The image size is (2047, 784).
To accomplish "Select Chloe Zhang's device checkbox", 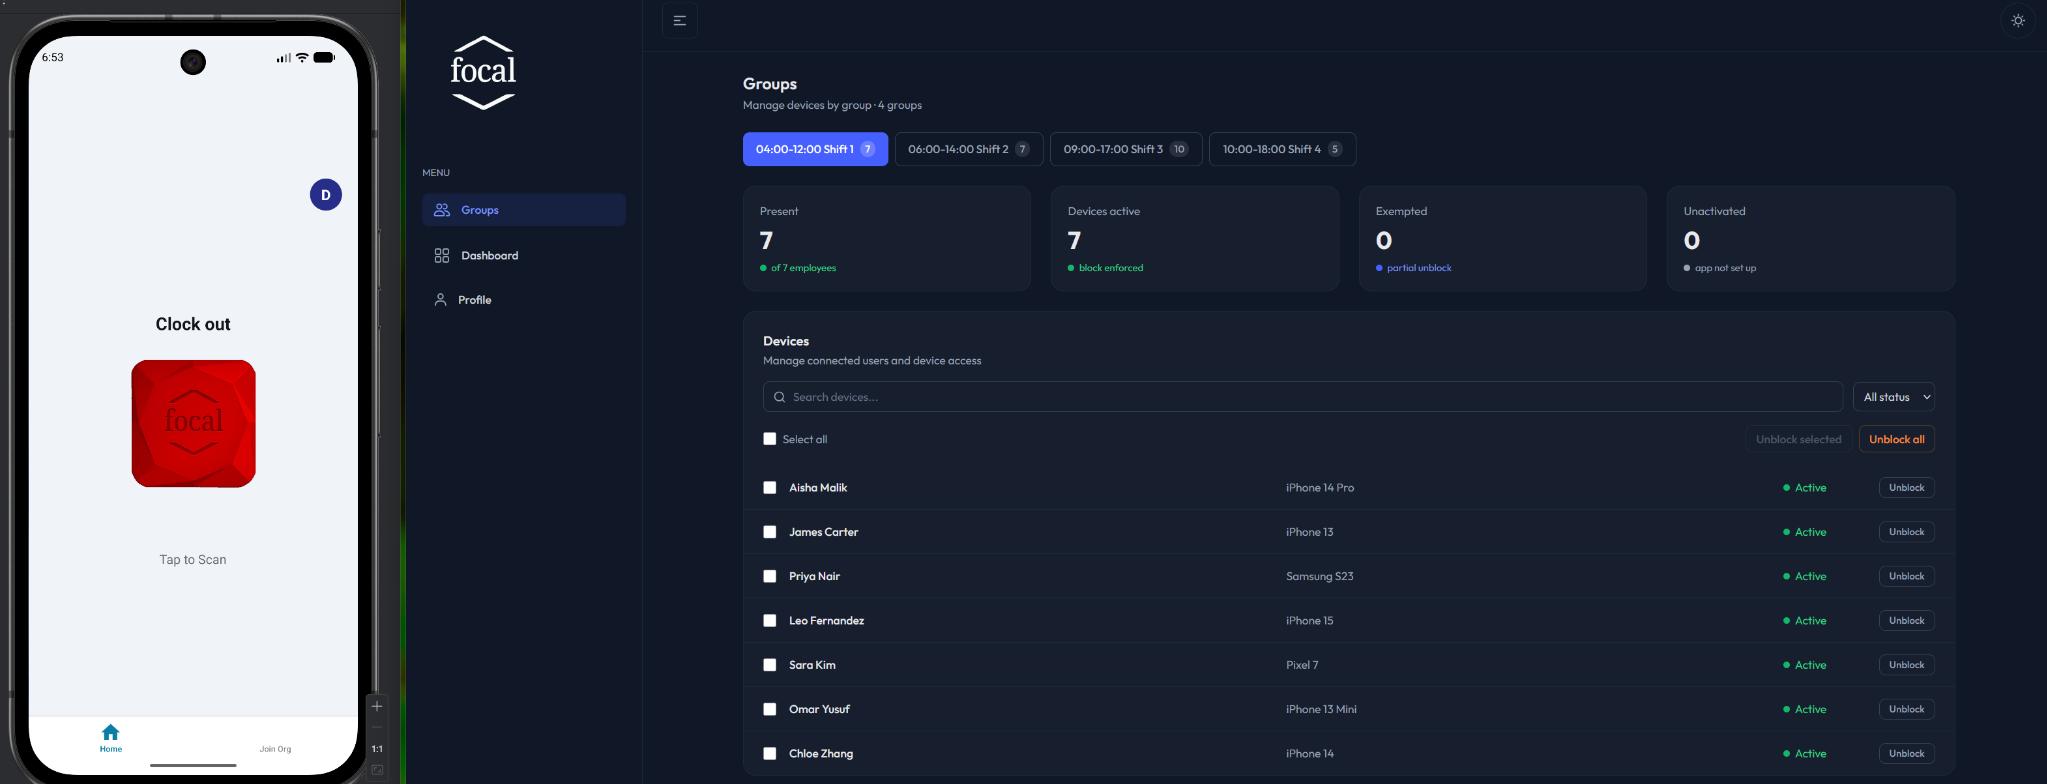I will tap(770, 754).
